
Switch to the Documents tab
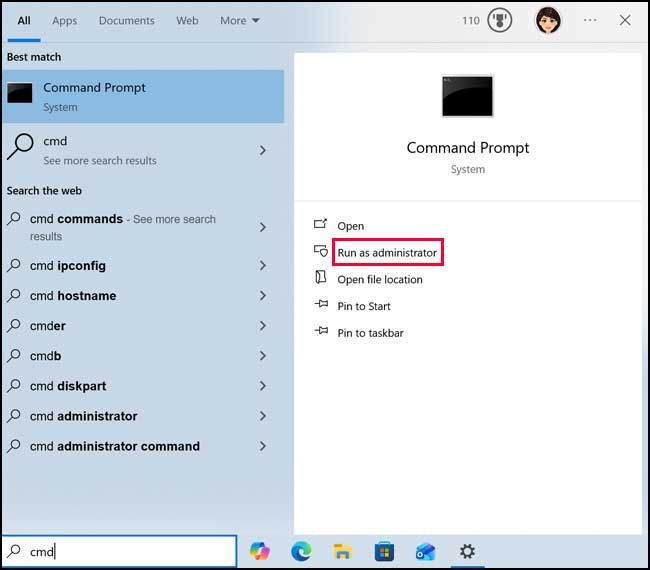[x=126, y=20]
